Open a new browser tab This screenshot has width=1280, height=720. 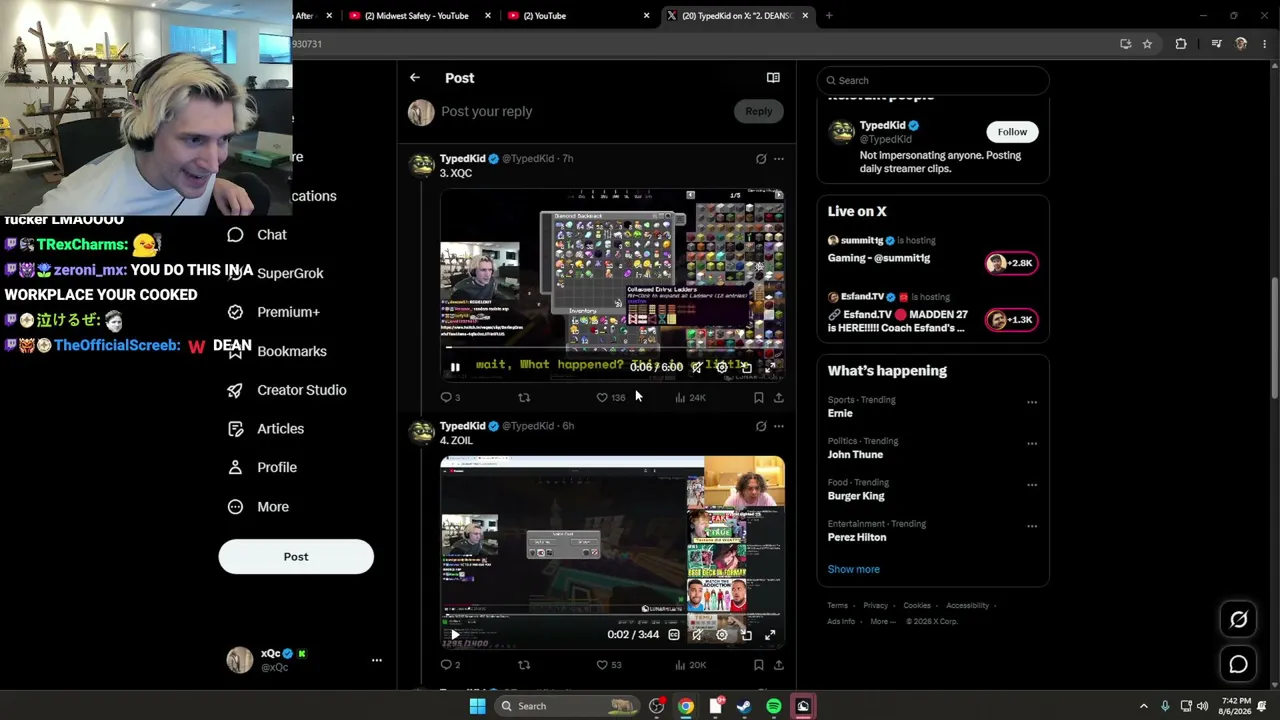click(x=829, y=16)
